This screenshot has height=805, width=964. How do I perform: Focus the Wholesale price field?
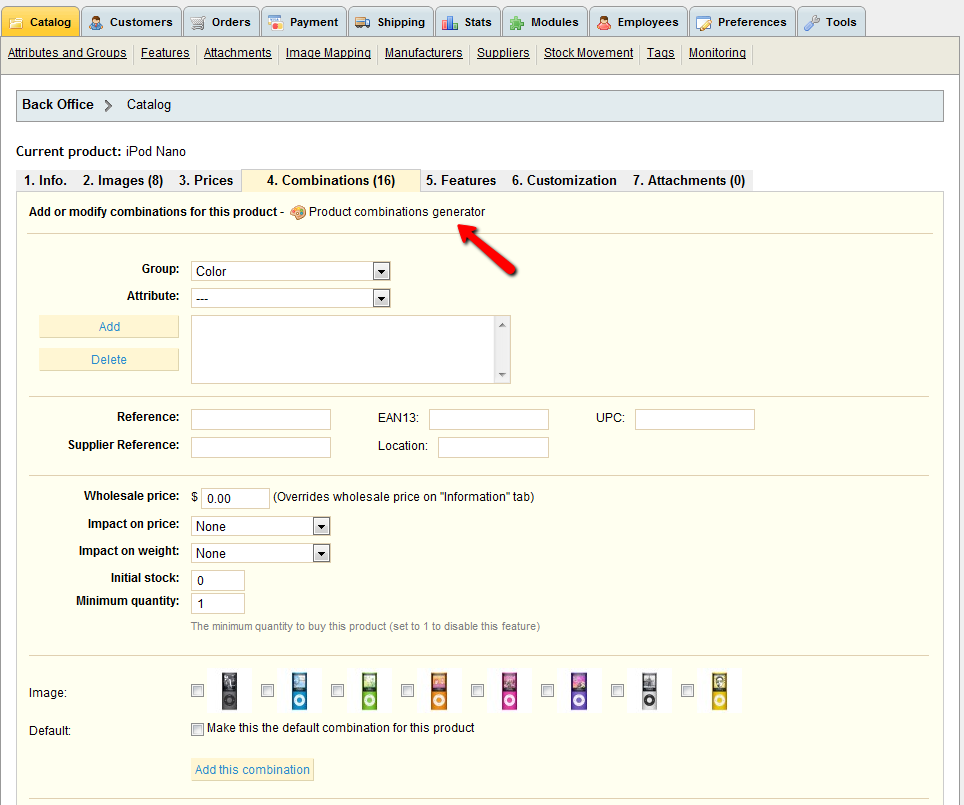(x=235, y=499)
